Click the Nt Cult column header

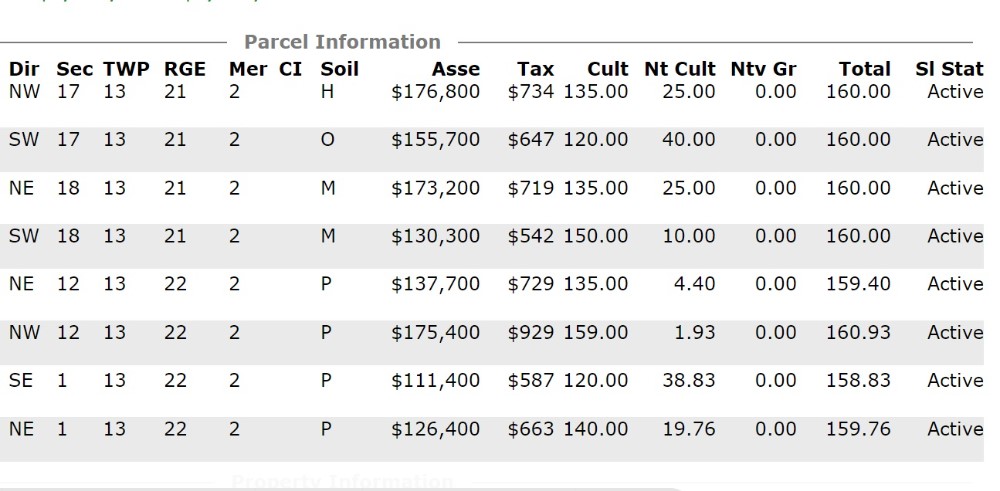[680, 69]
